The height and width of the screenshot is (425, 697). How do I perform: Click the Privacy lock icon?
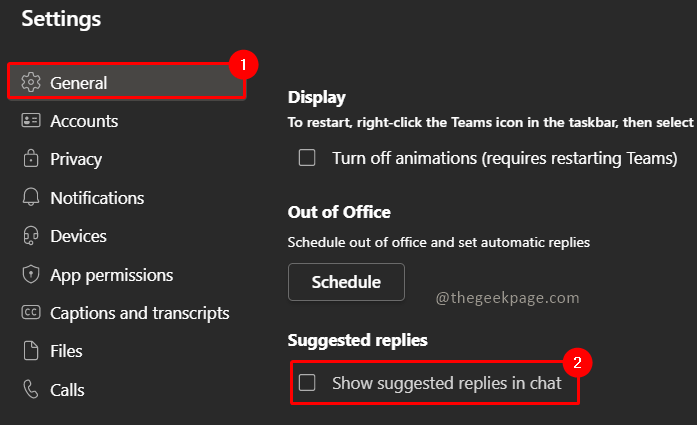click(x=31, y=159)
